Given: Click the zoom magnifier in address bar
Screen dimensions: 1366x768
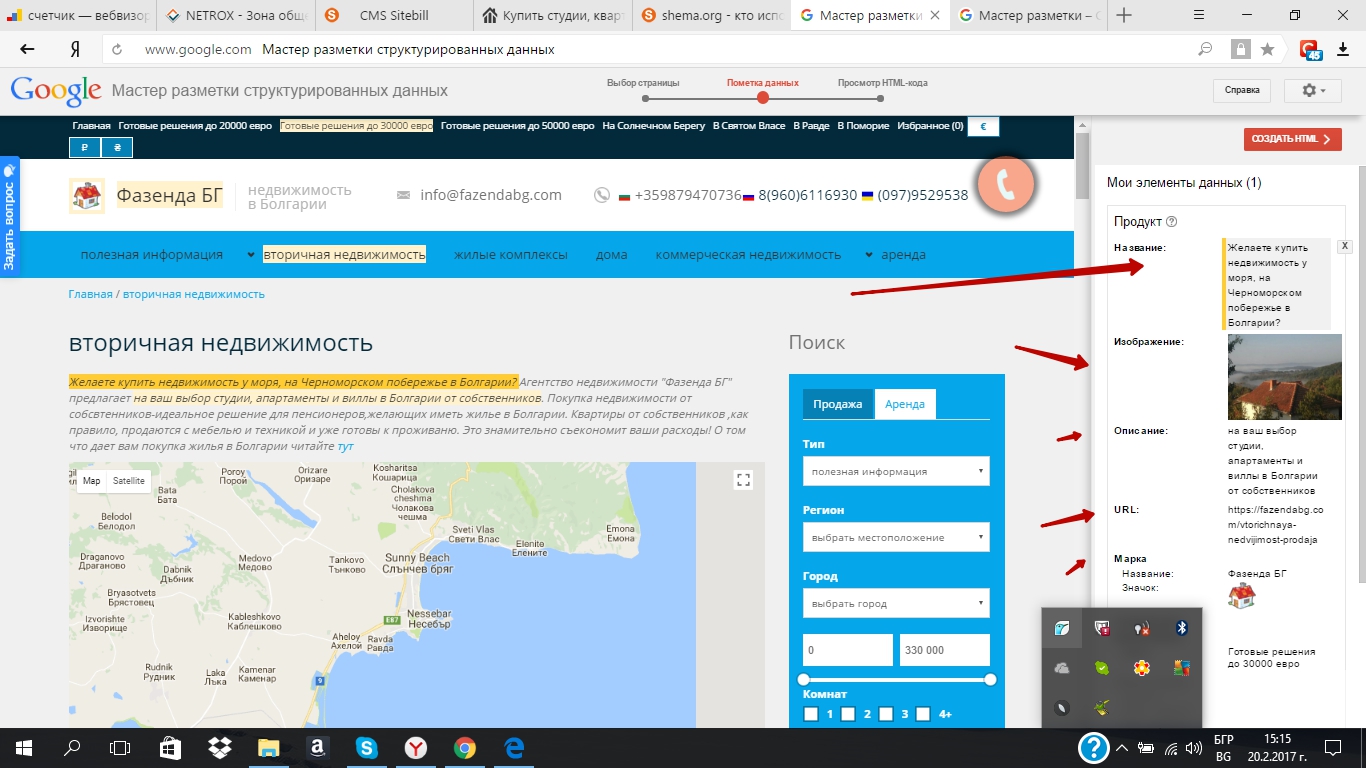Looking at the screenshot, I should (x=1206, y=49).
